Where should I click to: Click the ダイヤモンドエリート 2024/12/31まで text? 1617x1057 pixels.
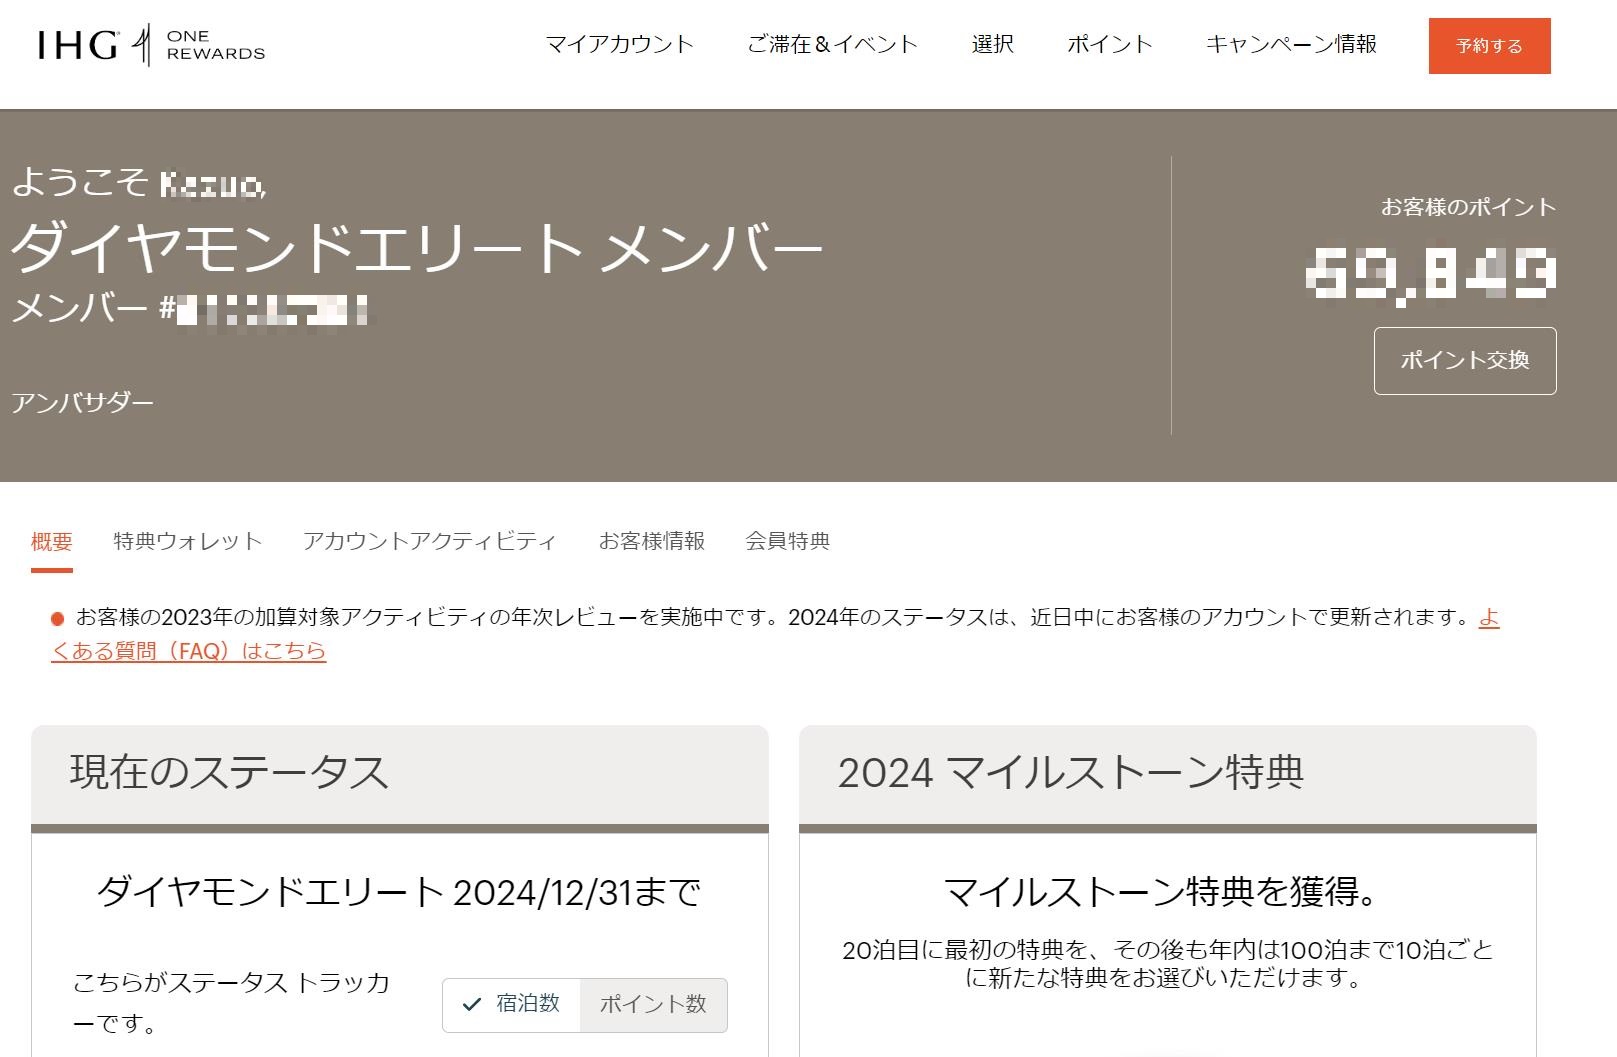399,891
